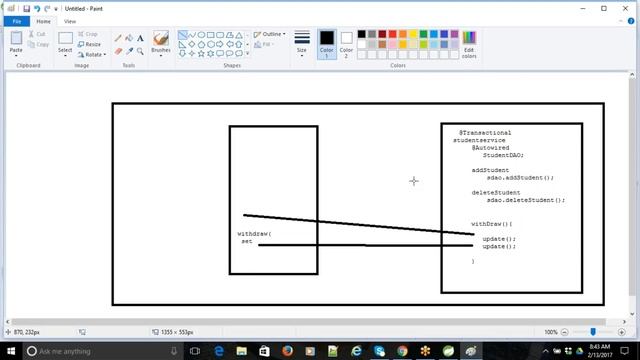Open the Select options dropdown arrow
The image size is (640, 360).
click(x=65, y=56)
